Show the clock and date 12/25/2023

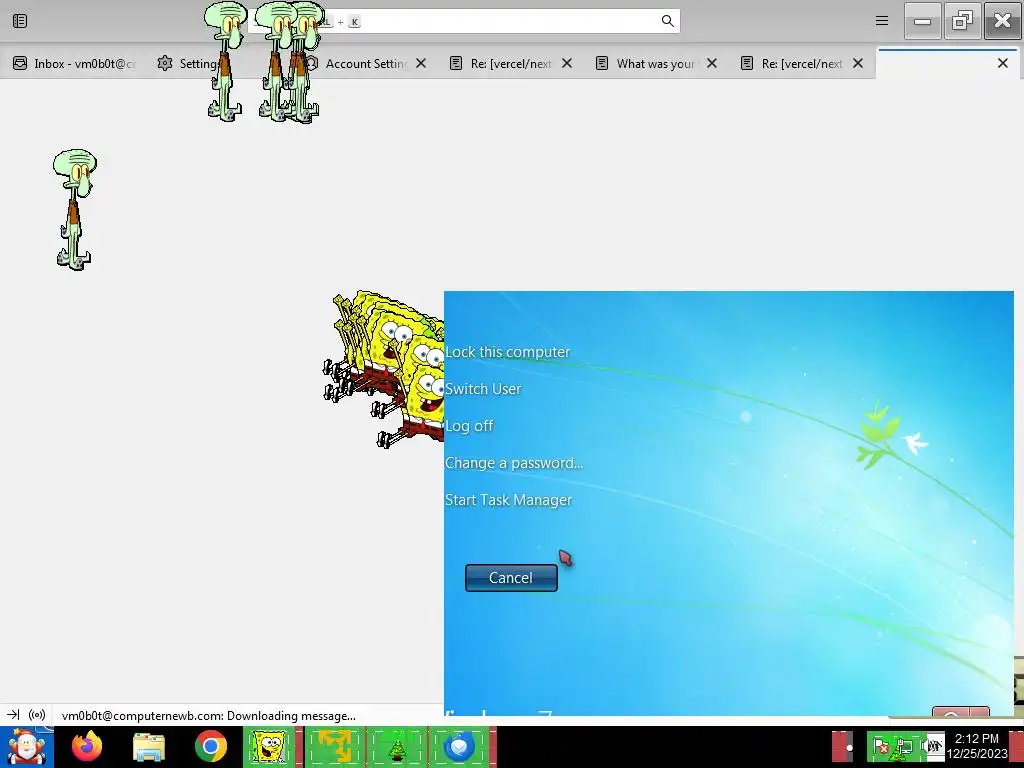point(977,746)
